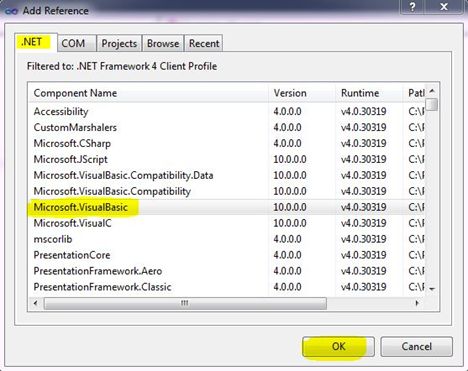
Task: Open the Projects tab
Action: coord(119,43)
